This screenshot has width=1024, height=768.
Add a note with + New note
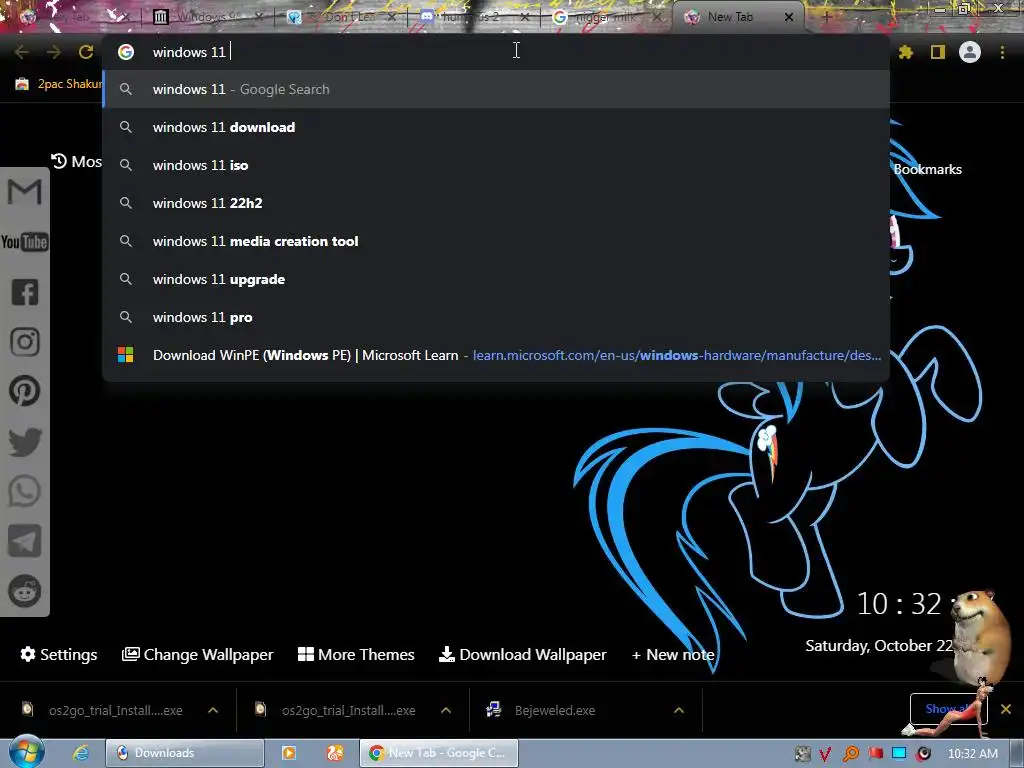[x=673, y=654]
